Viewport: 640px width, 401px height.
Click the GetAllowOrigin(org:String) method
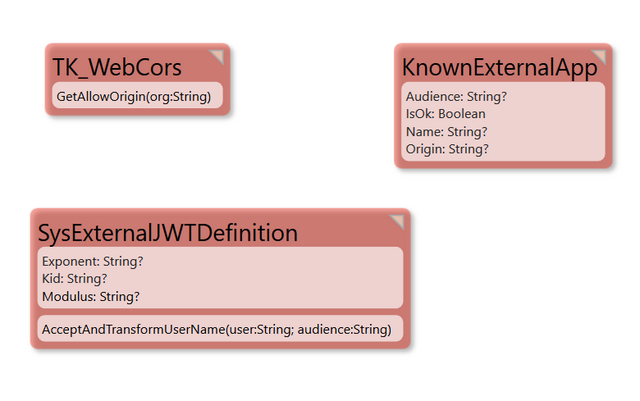click(133, 97)
